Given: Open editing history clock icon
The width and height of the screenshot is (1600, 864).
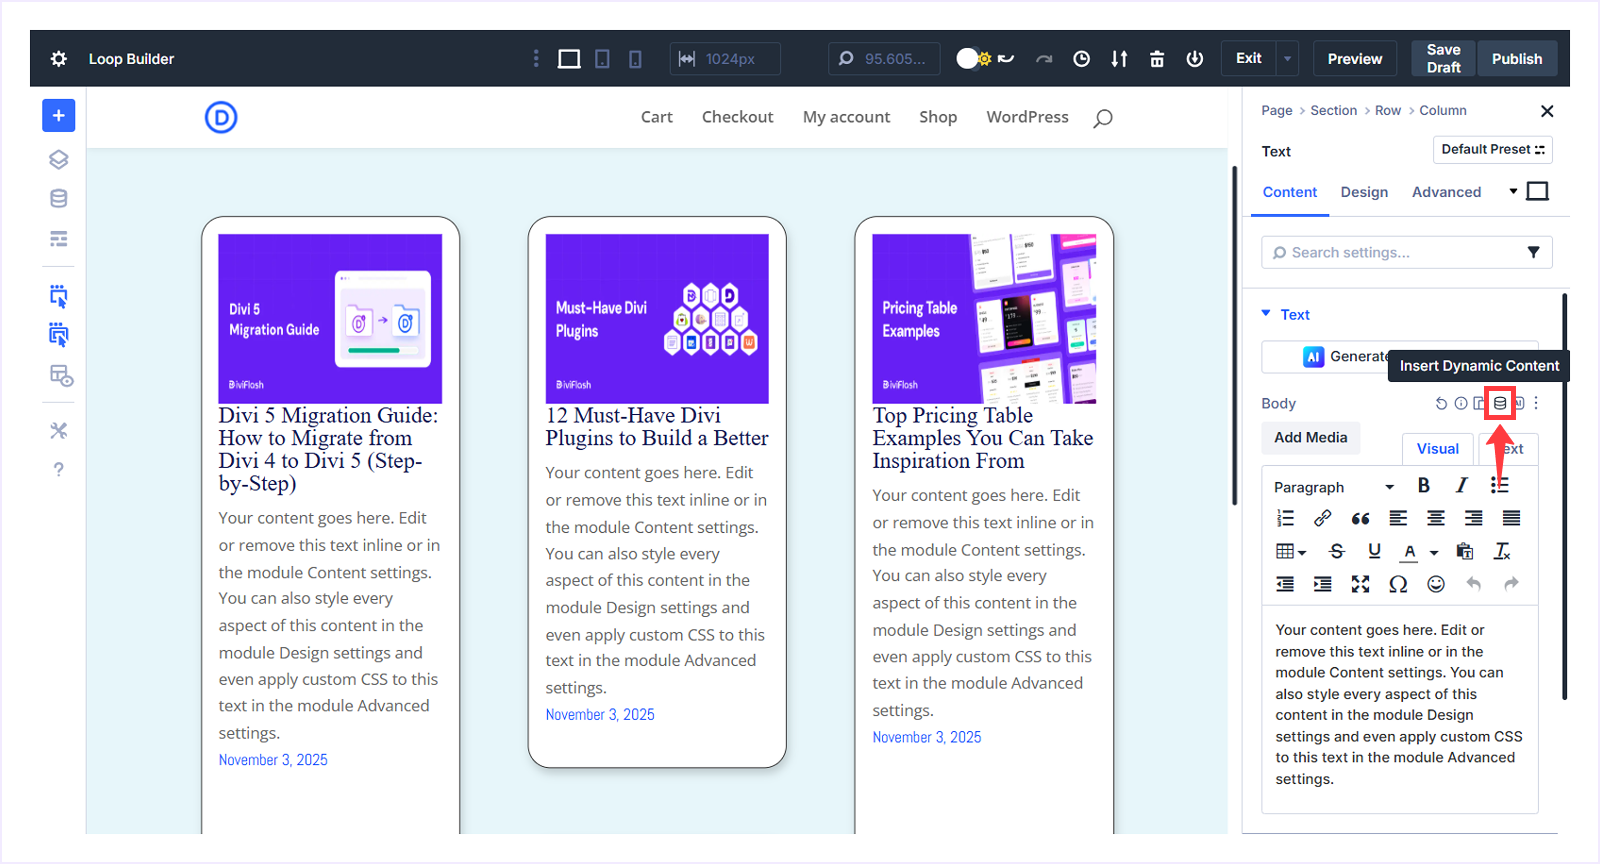Looking at the screenshot, I should click(x=1081, y=59).
